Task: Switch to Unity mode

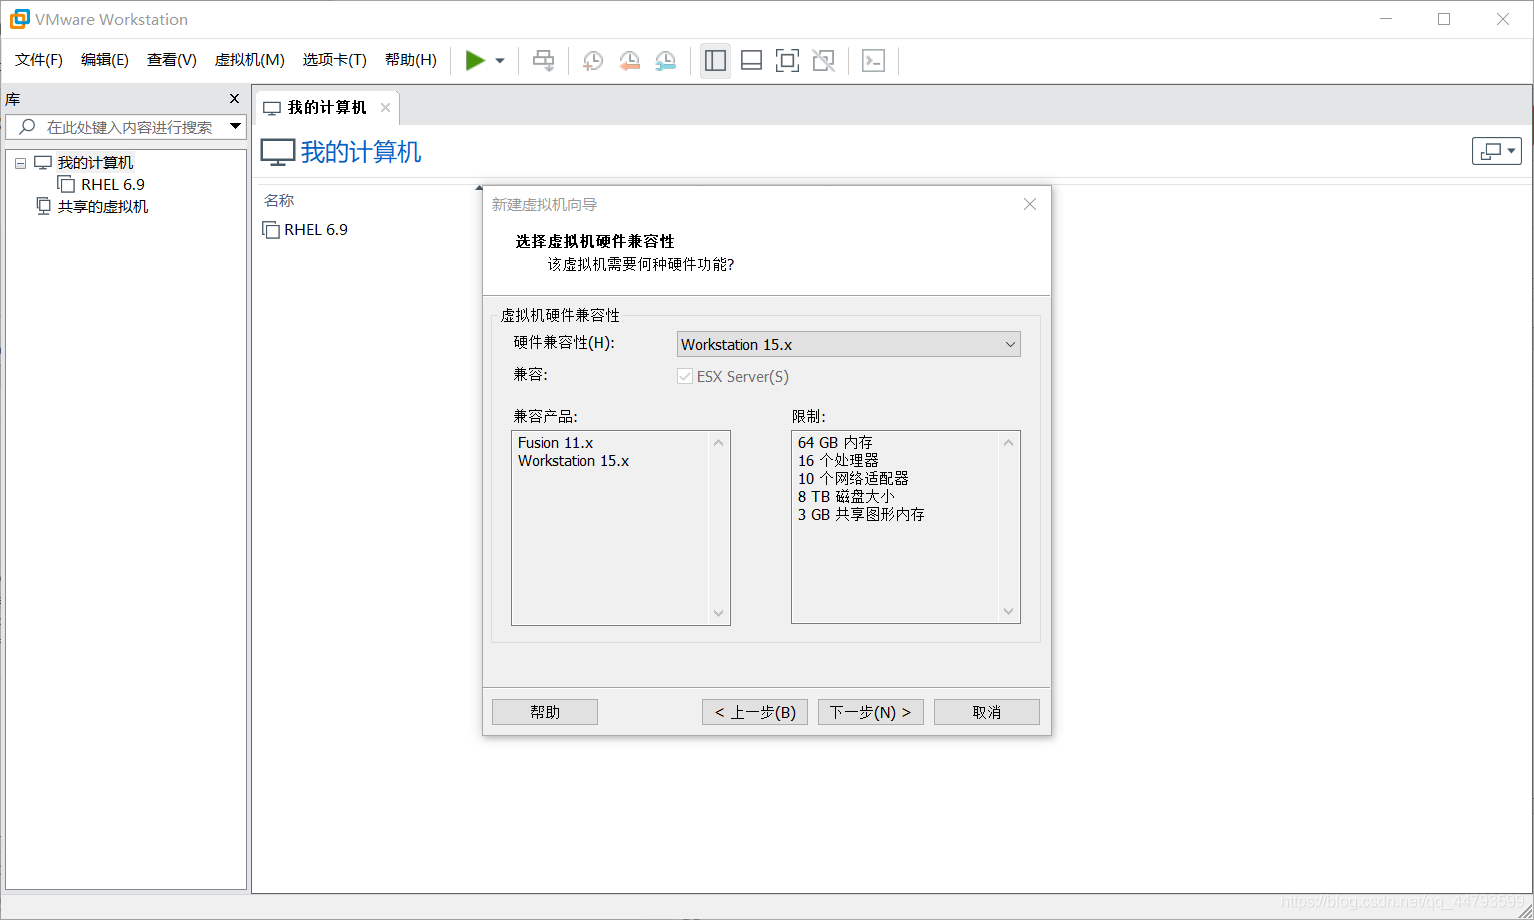Action: coord(823,60)
